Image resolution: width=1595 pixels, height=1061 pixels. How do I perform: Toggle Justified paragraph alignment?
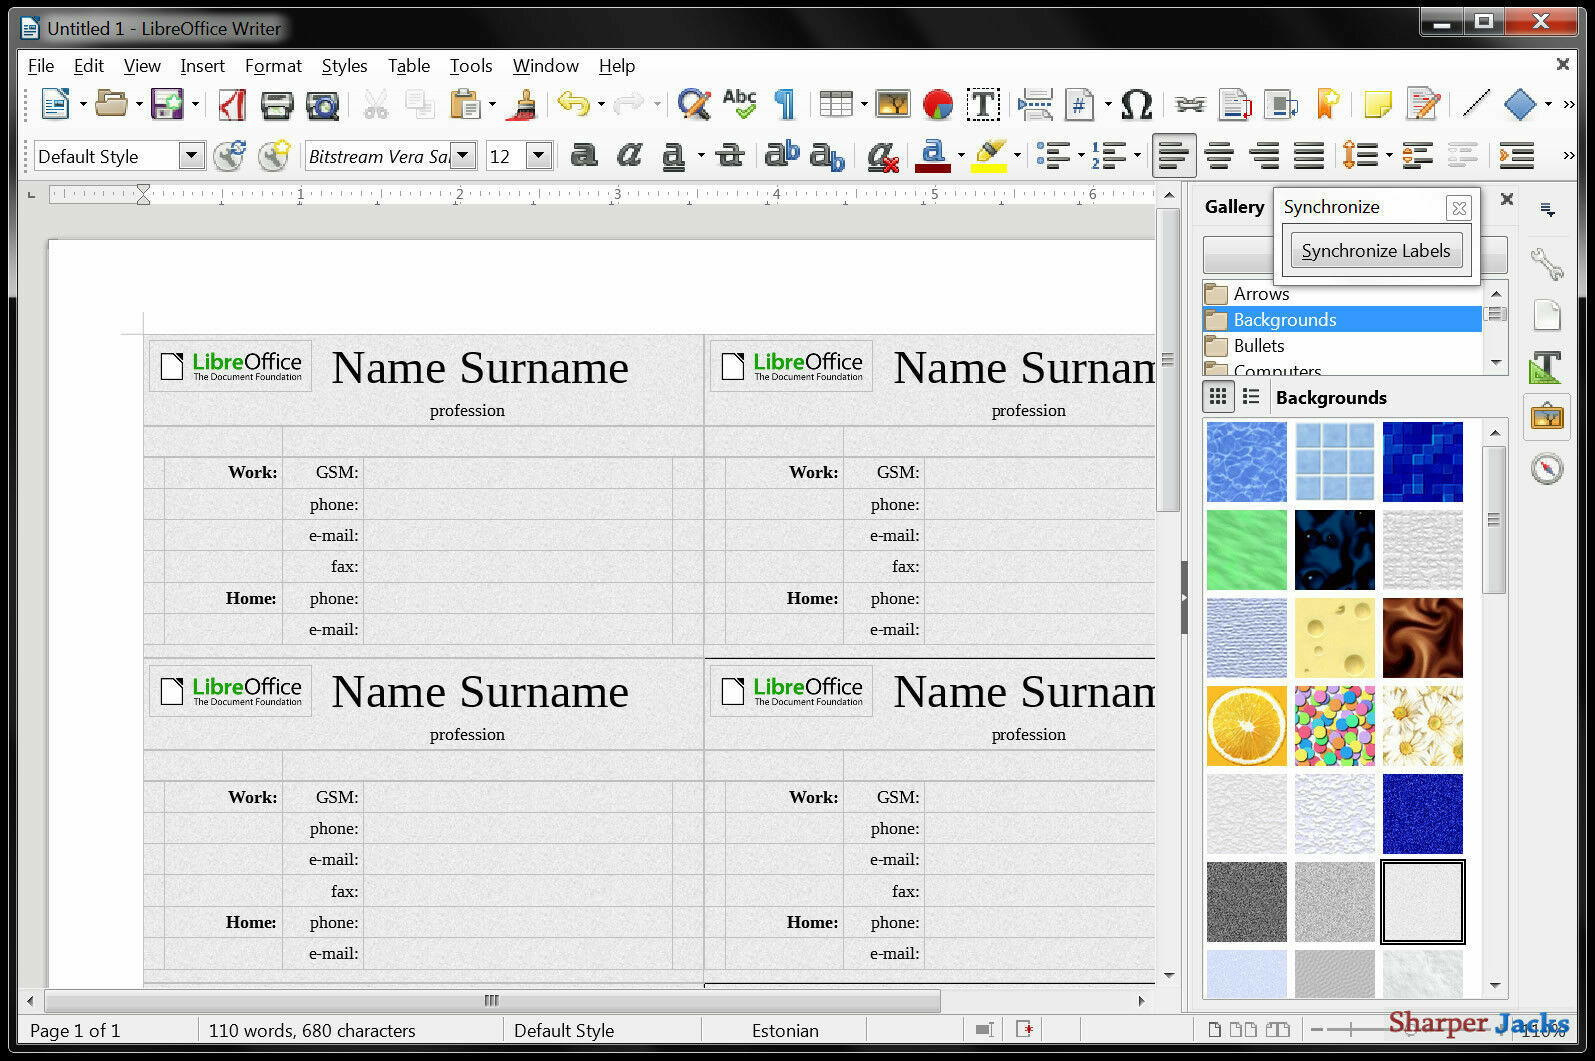click(x=1309, y=155)
